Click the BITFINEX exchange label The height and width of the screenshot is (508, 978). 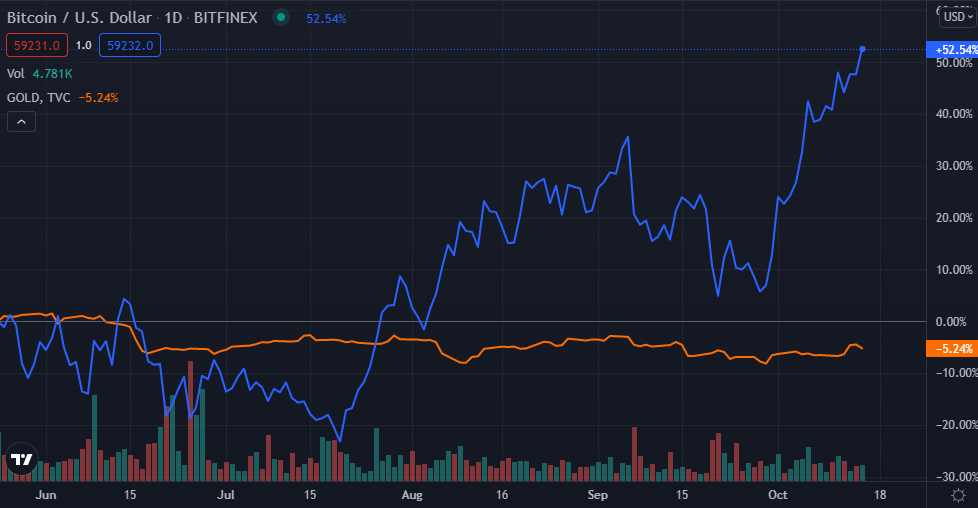click(x=225, y=17)
